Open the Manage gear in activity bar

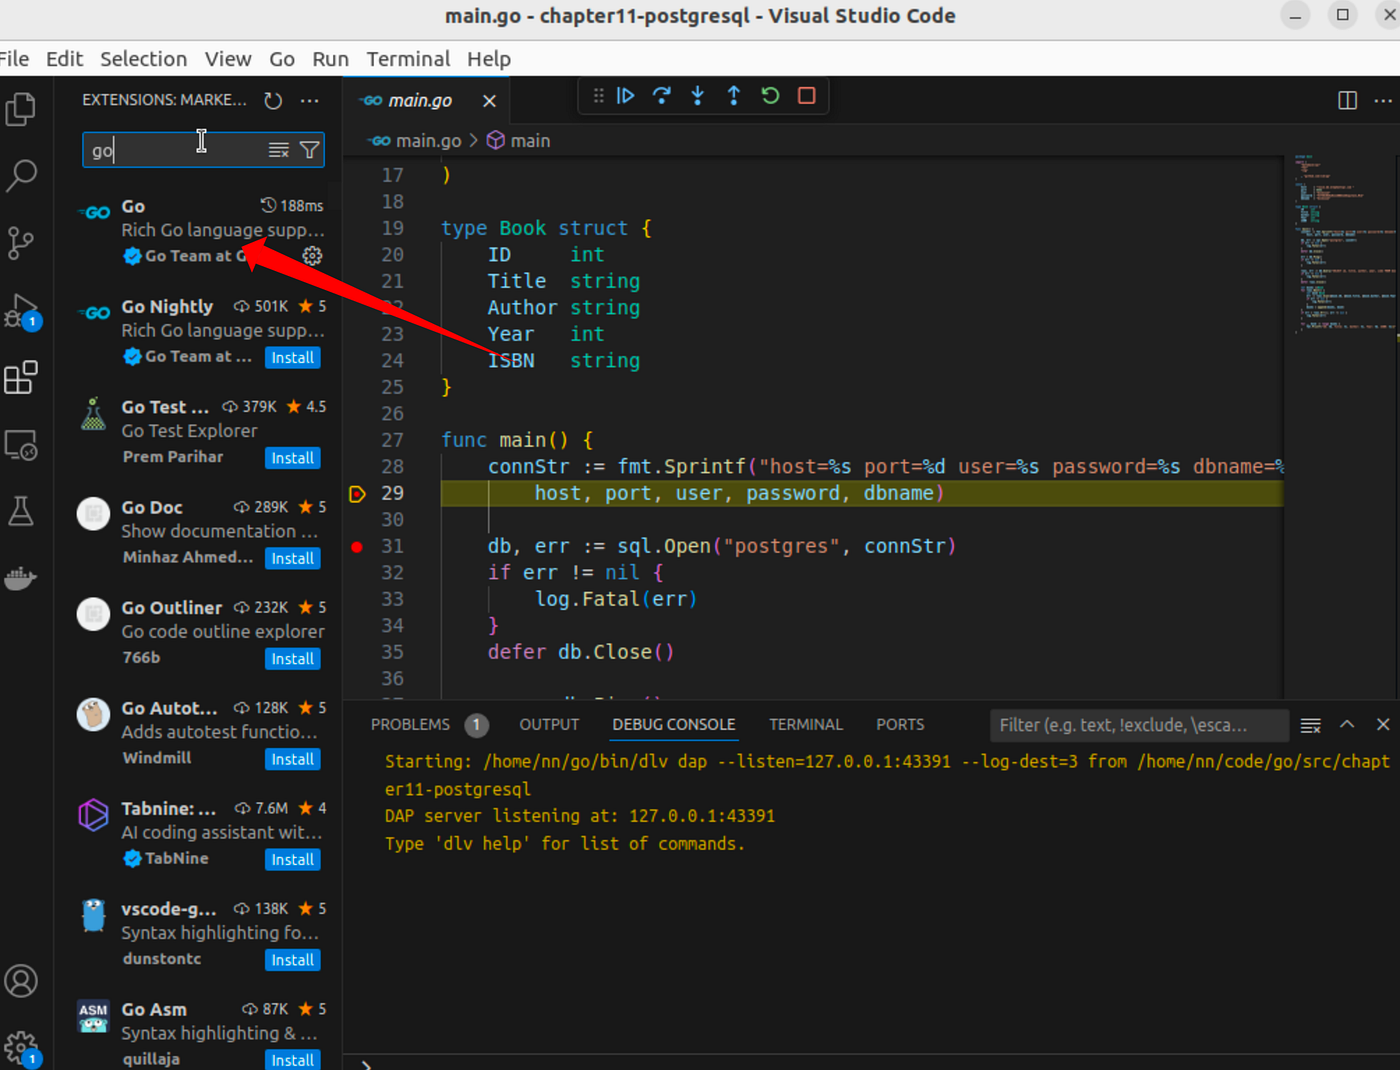(x=21, y=1048)
